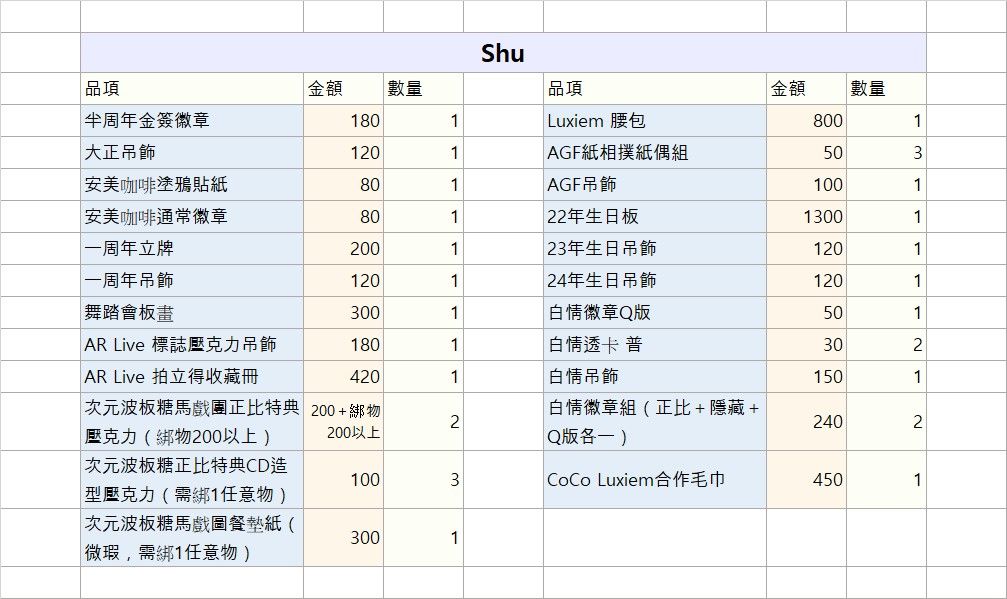Select the '200 + 綁物200以上' price cell
The image size is (1007, 599).
click(x=343, y=421)
